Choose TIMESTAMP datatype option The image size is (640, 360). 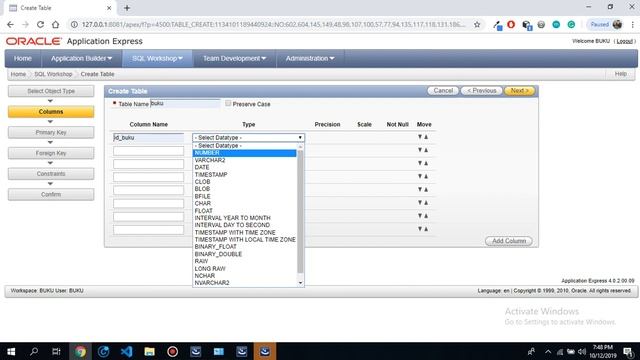coord(244,174)
